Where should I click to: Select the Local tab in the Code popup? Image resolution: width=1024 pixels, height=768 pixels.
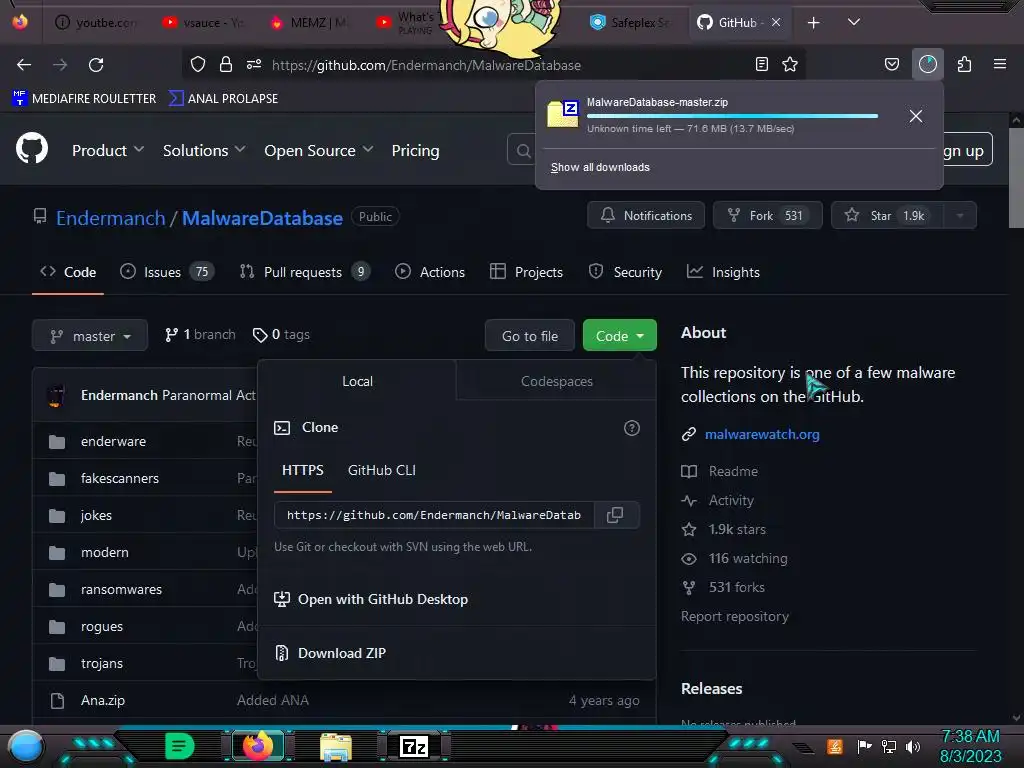point(357,381)
